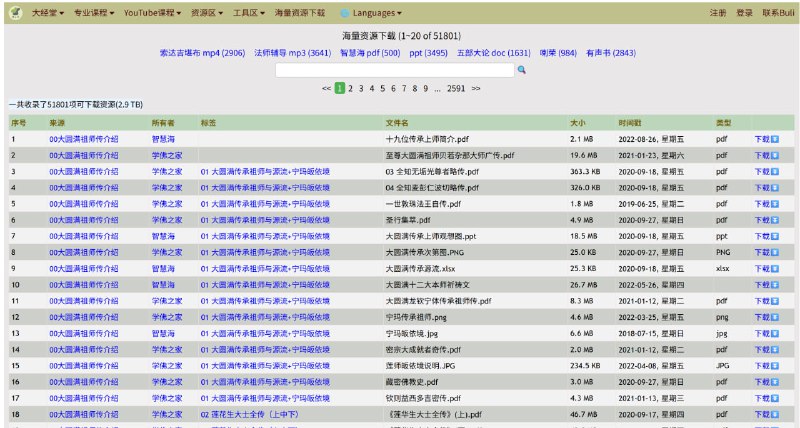800x428 pixels.
Task: Download 大圆满龙钦宁体传承祖师传.pdf
Action: point(766,301)
